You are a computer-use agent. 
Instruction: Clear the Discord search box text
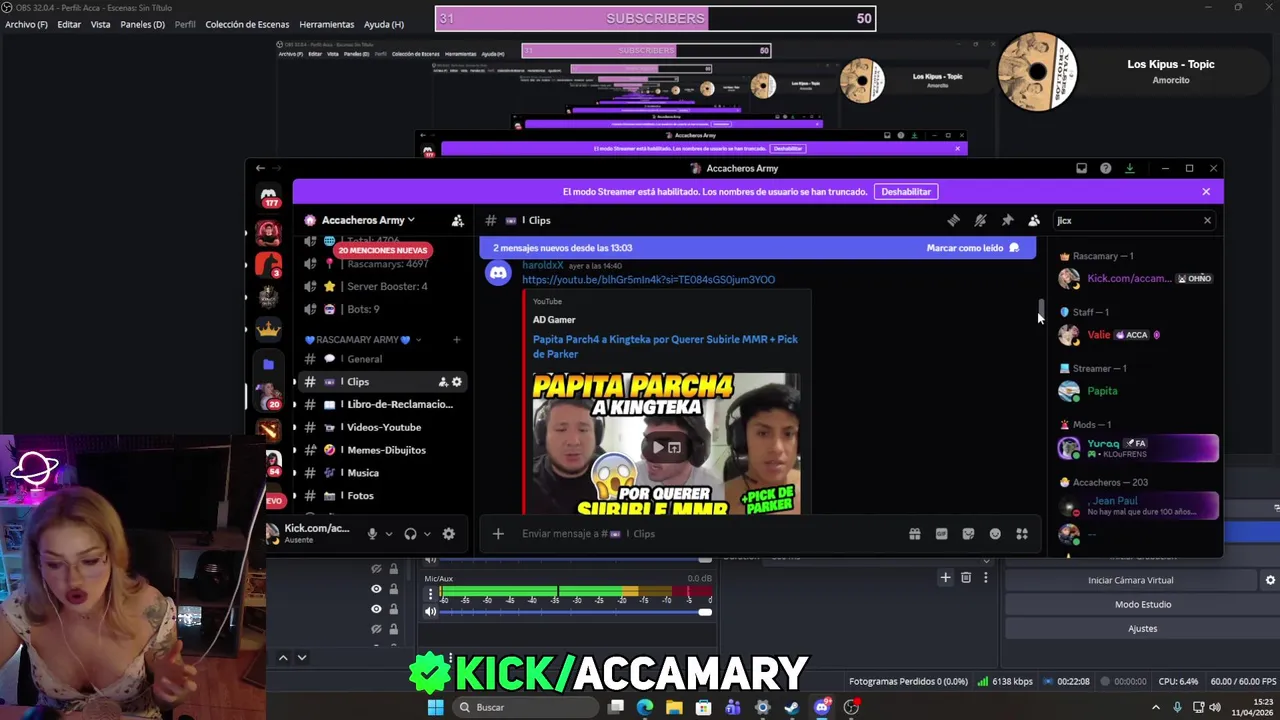point(1207,220)
